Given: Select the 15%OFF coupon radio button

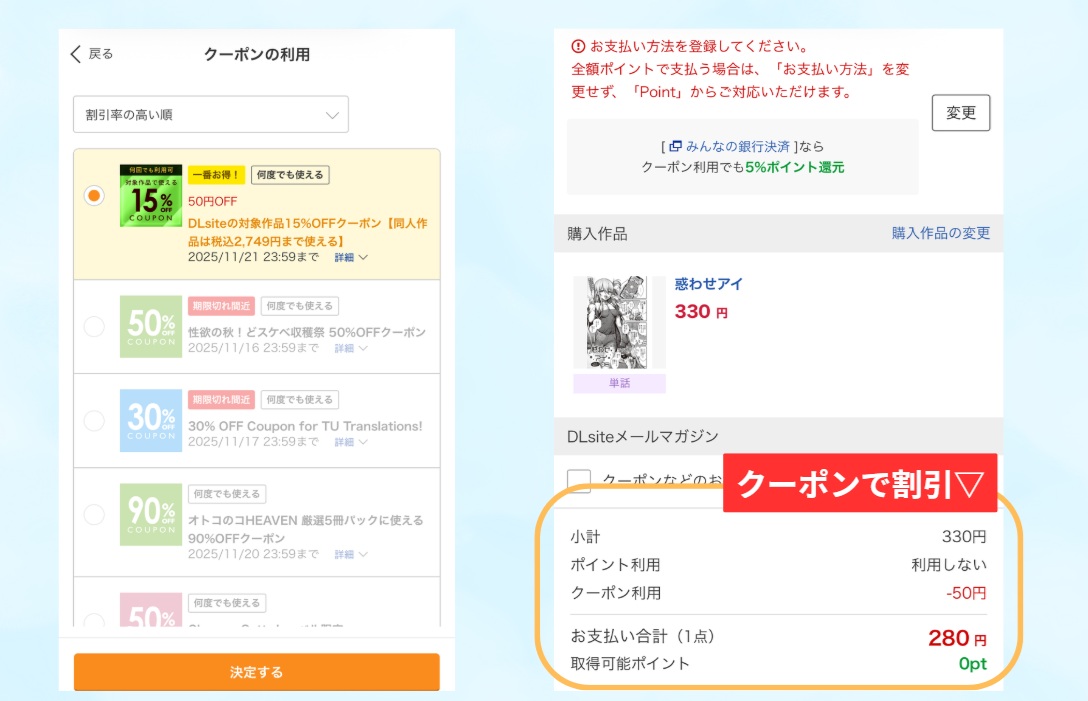Looking at the screenshot, I should 93,196.
